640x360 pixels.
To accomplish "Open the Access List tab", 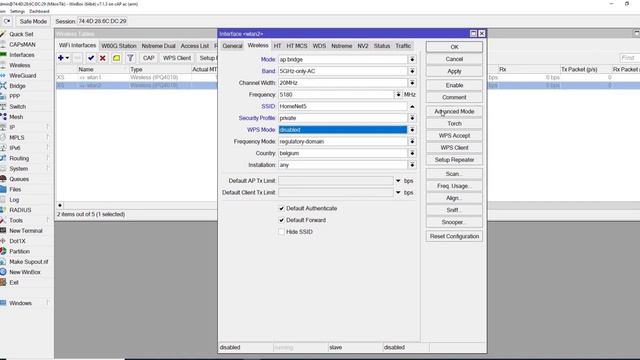I will (x=195, y=46).
